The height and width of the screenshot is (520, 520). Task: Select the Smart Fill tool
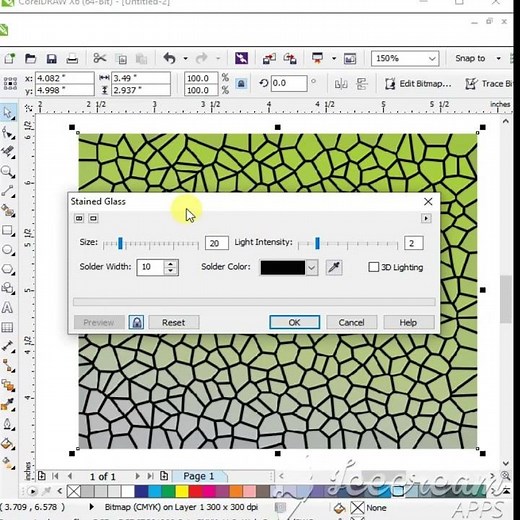(7, 211)
